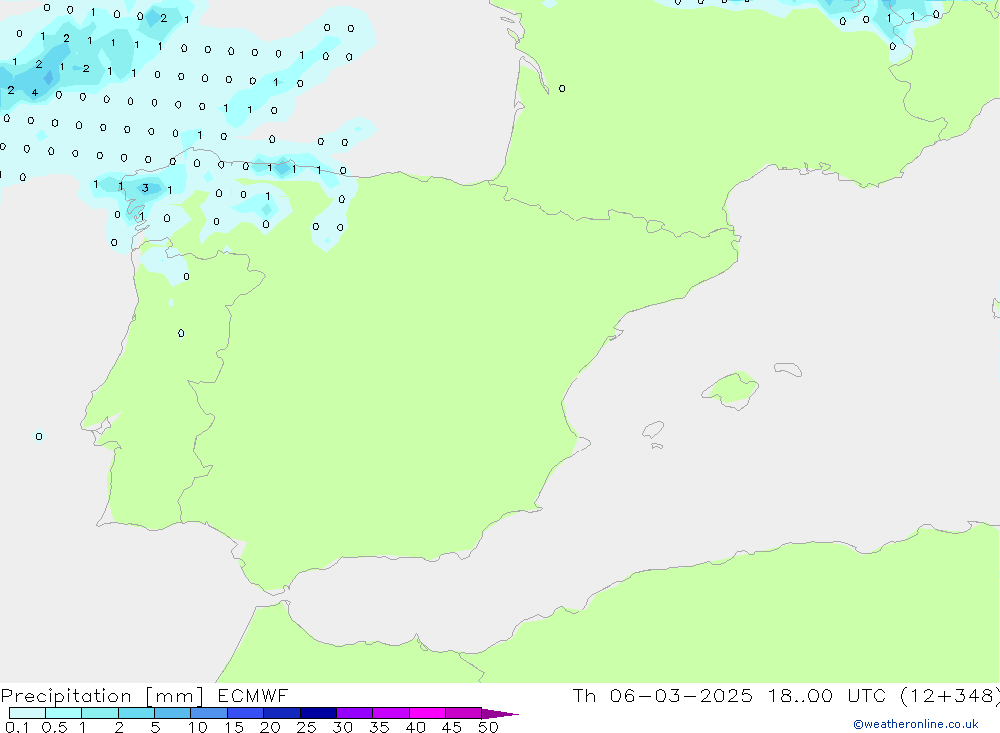This screenshot has height=733, width=1000.
Task: Click the 15–20 mm legend color swatch
Action: [246, 713]
